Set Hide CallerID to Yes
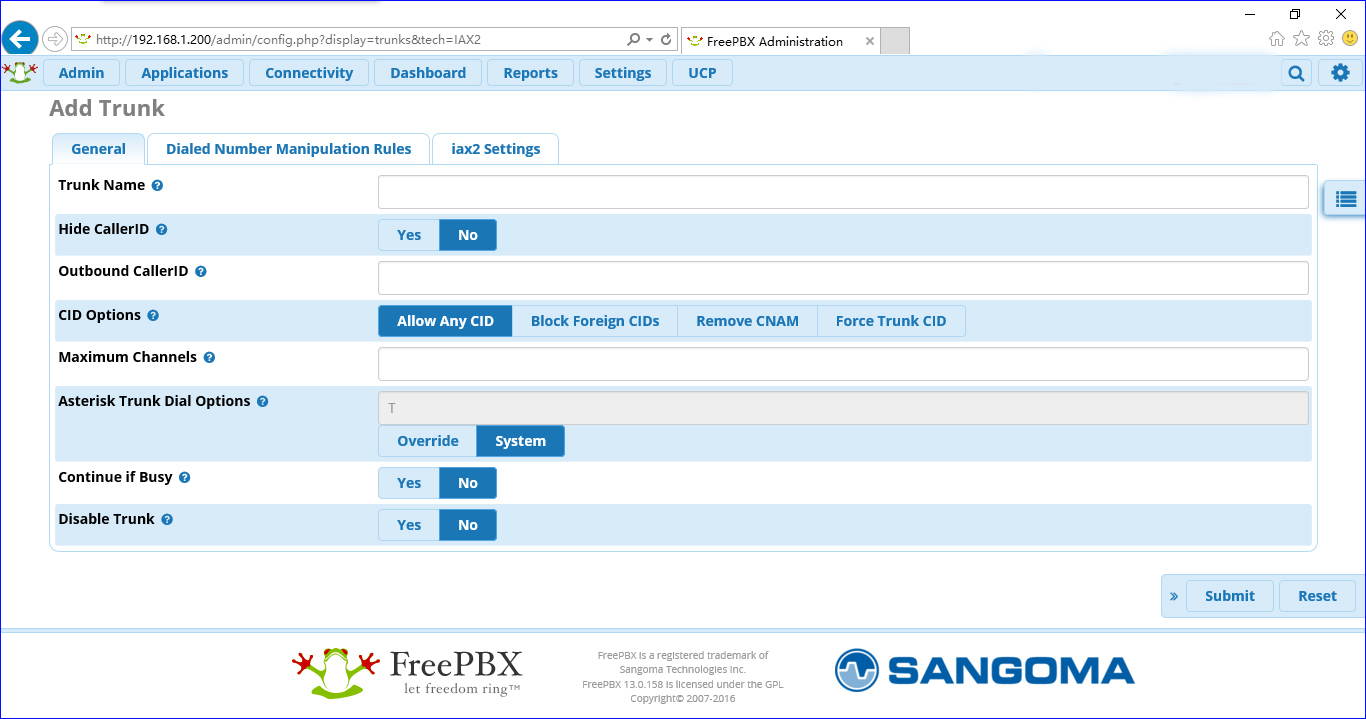 [x=408, y=234]
